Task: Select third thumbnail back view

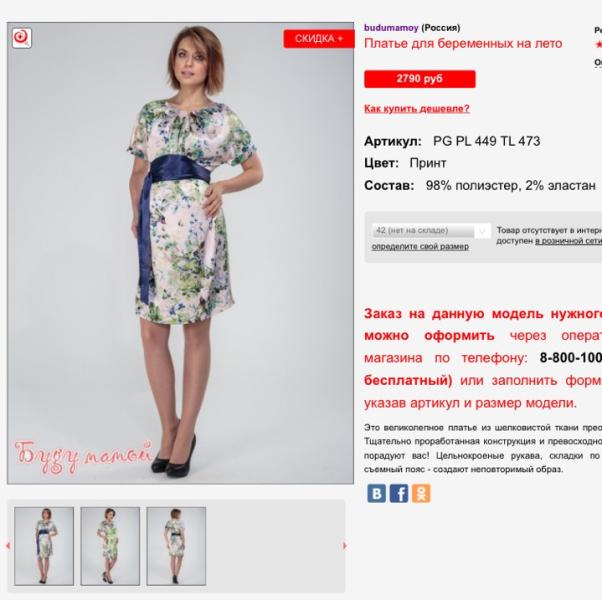Action: (x=176, y=545)
